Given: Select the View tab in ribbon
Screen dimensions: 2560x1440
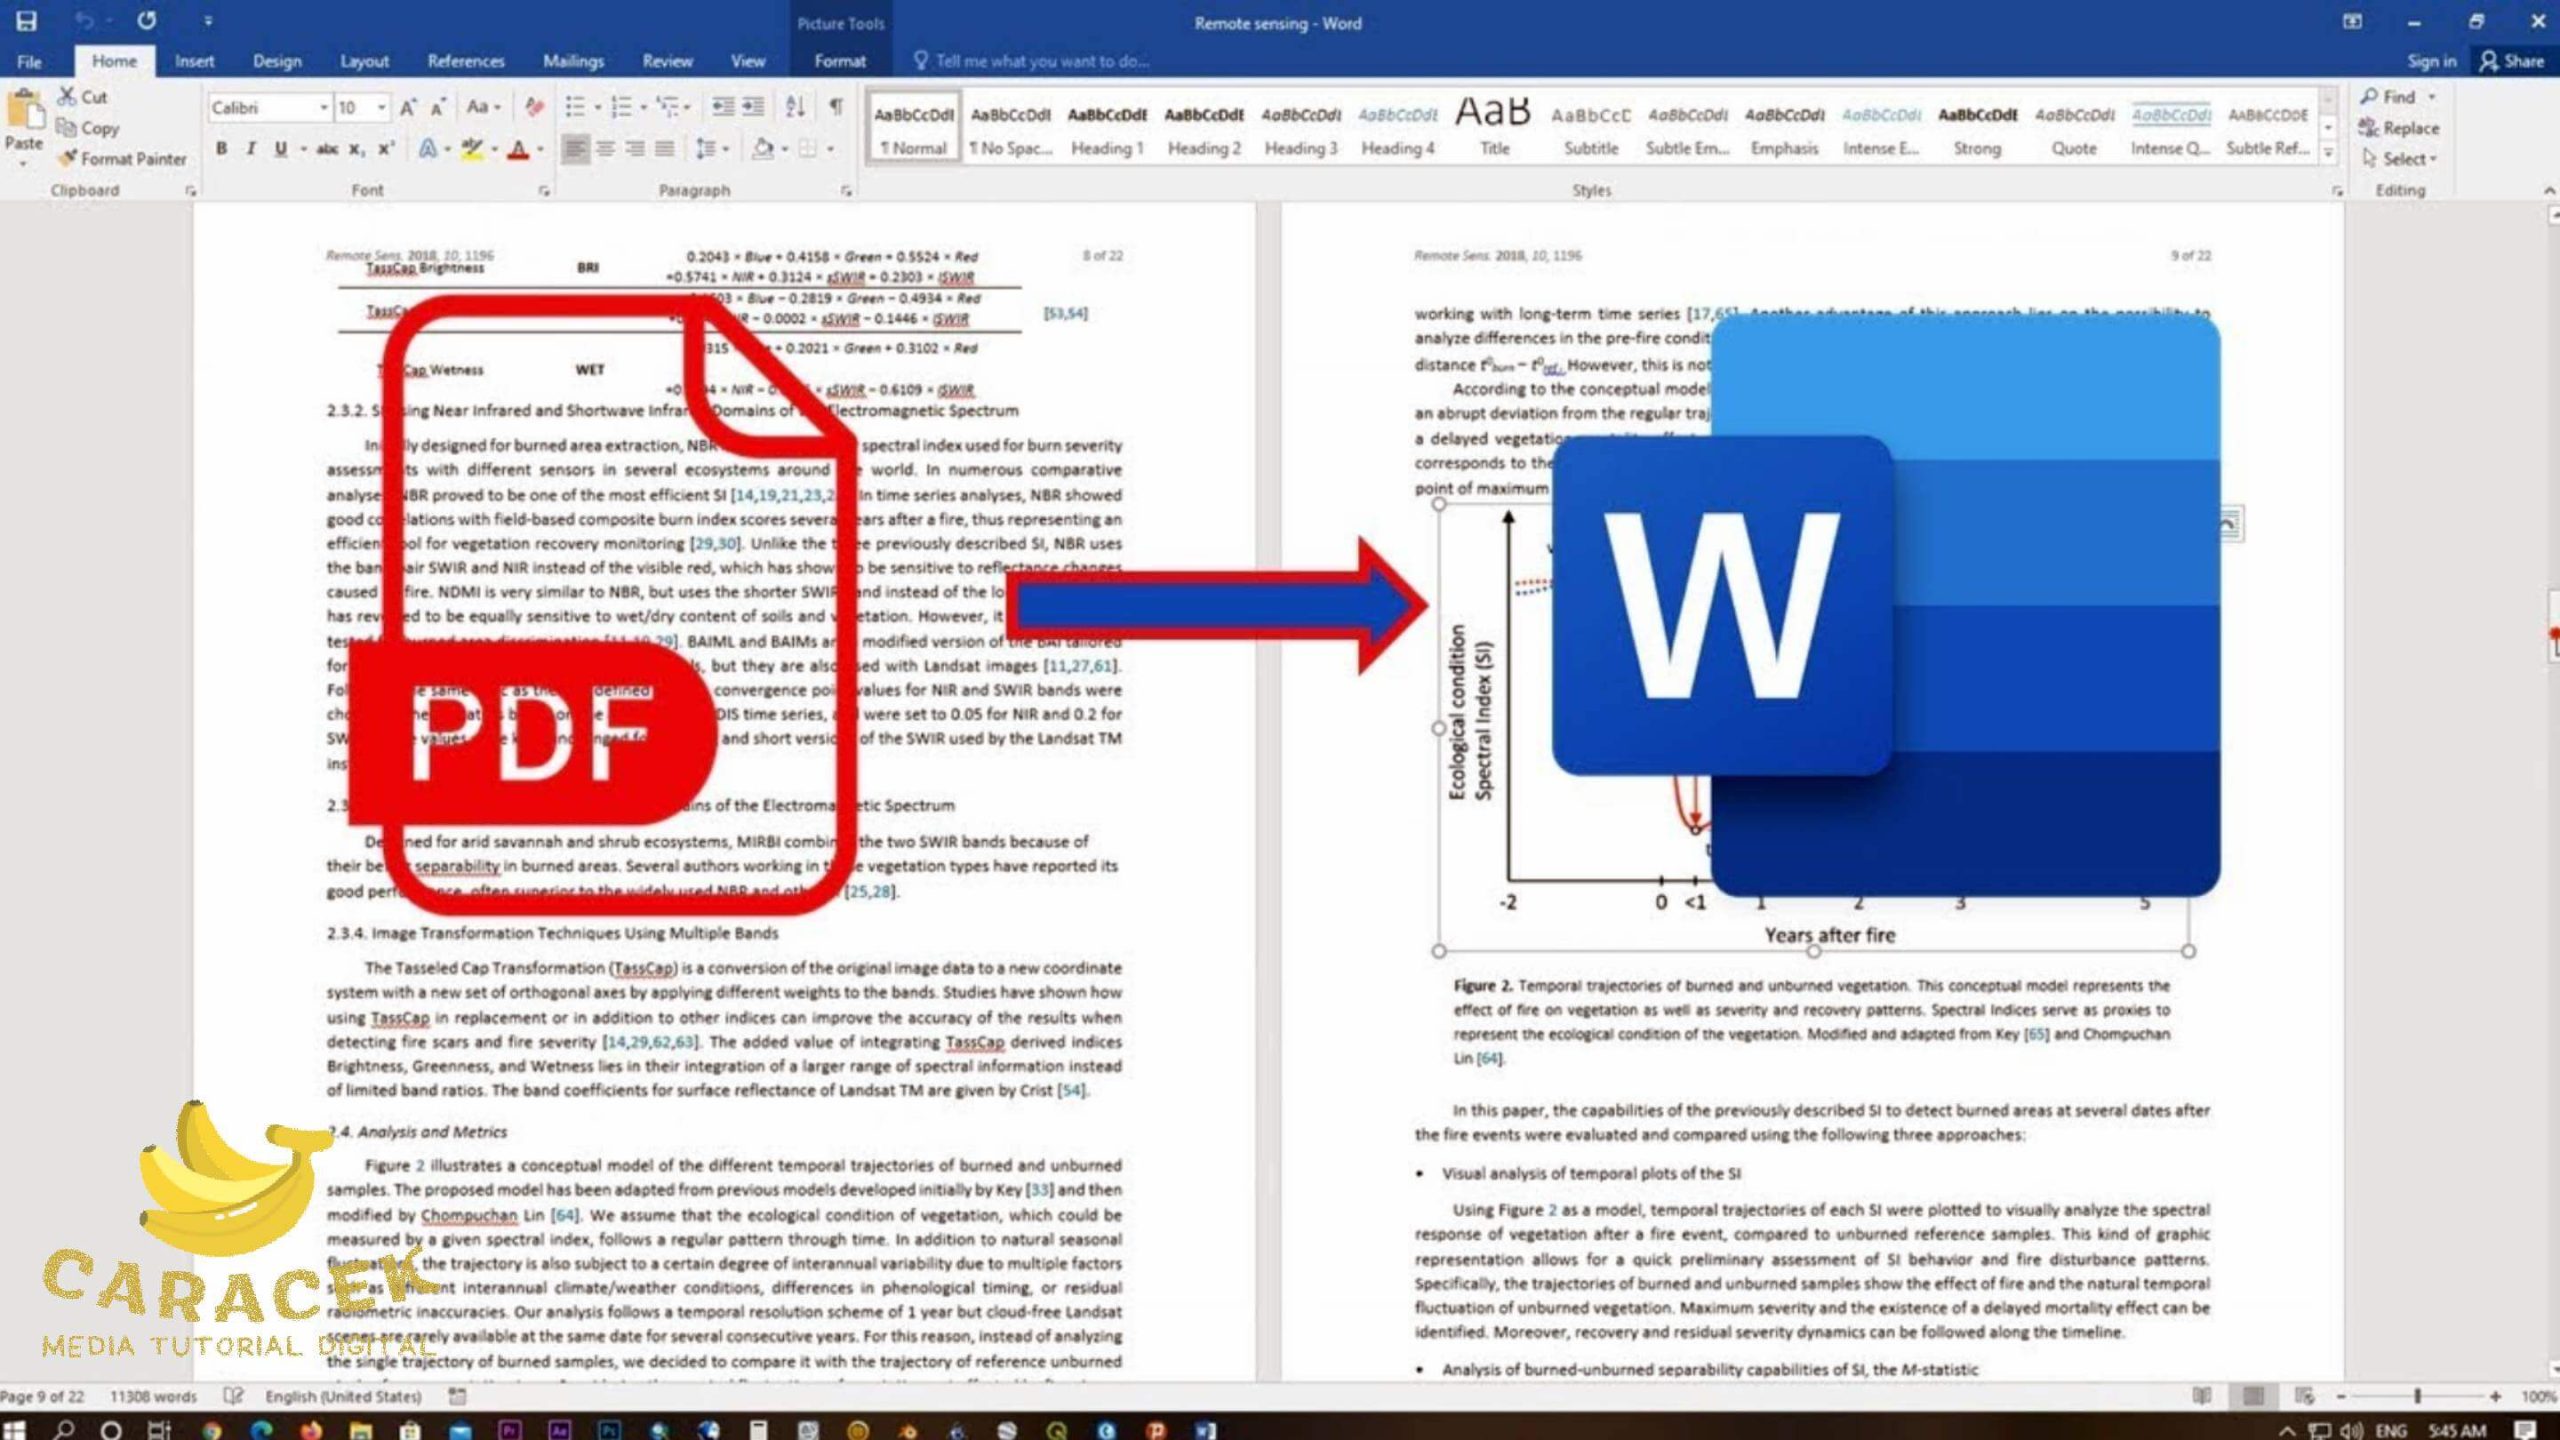Looking at the screenshot, I should [x=747, y=62].
